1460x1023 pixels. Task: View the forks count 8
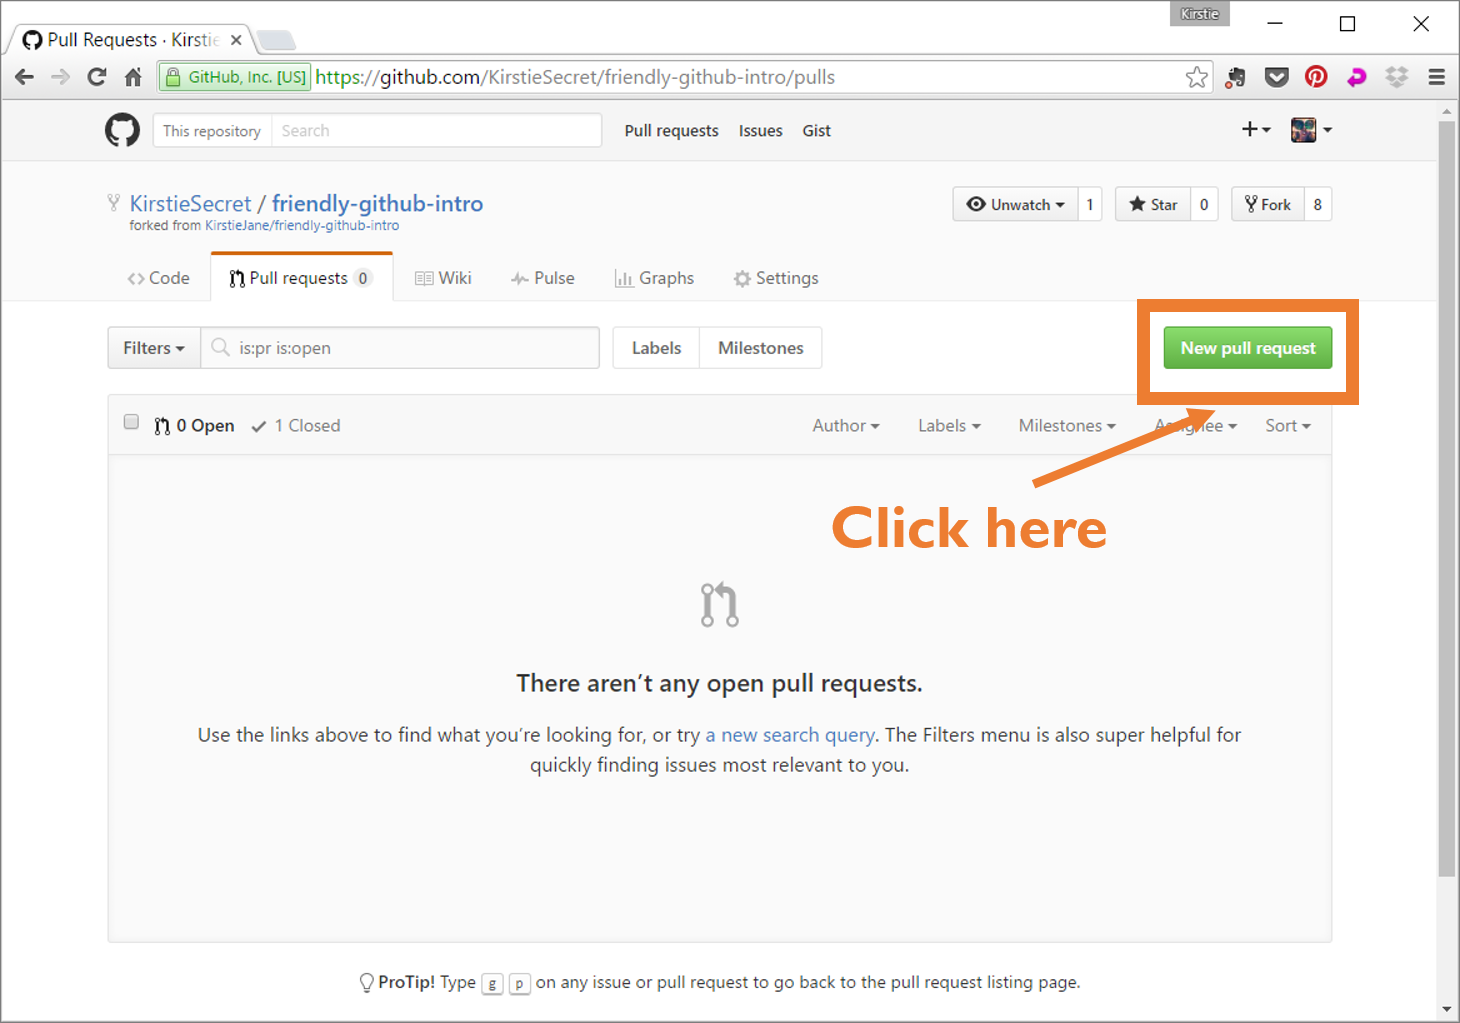coord(1318,204)
